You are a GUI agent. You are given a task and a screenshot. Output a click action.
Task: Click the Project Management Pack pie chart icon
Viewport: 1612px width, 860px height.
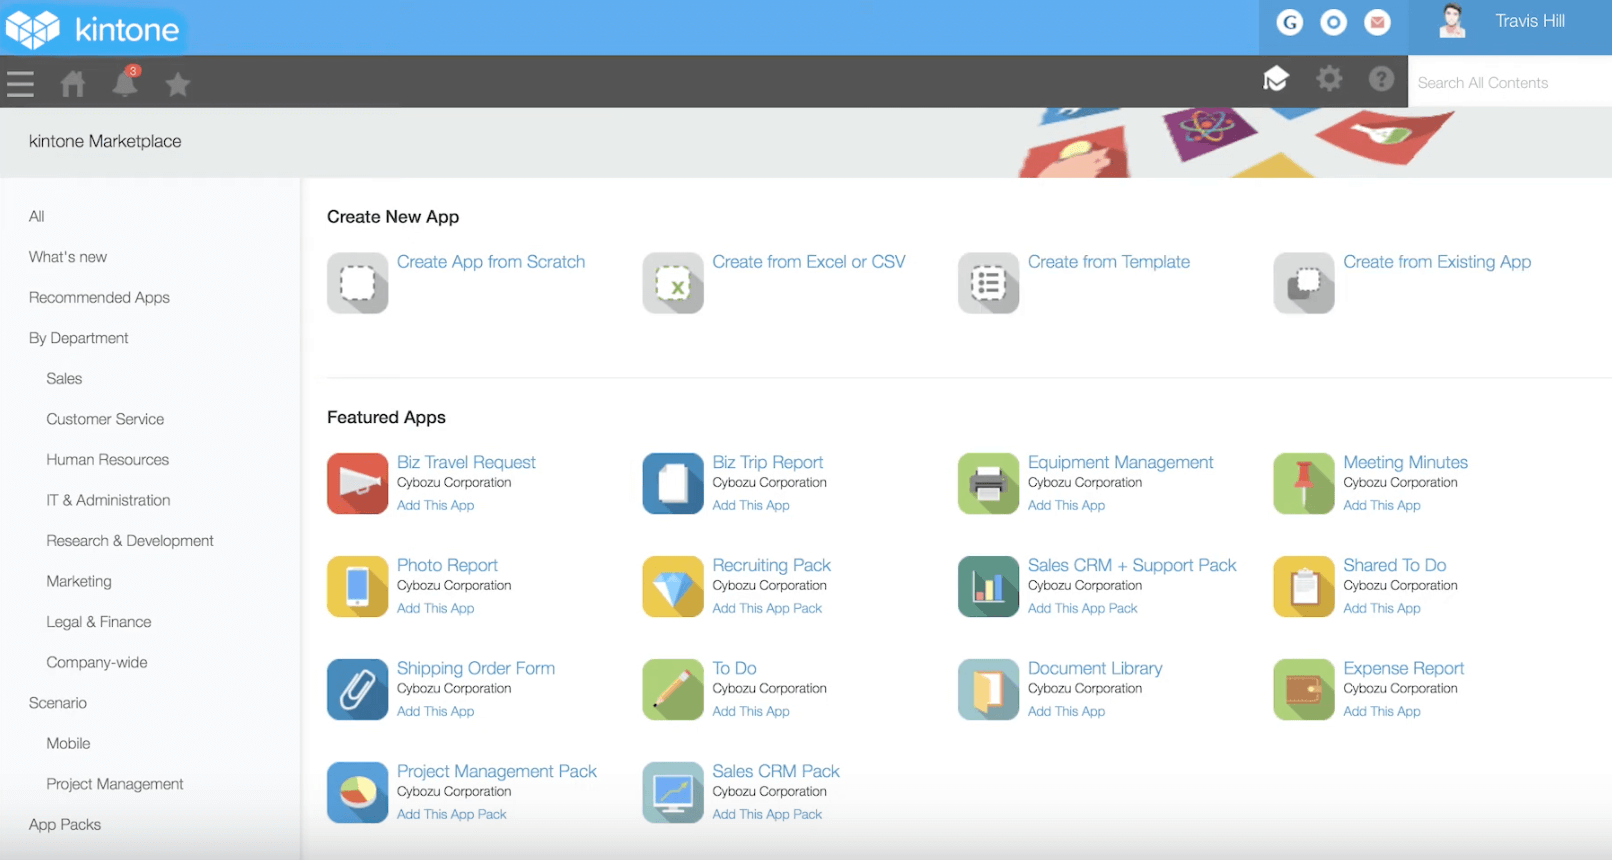tap(357, 793)
